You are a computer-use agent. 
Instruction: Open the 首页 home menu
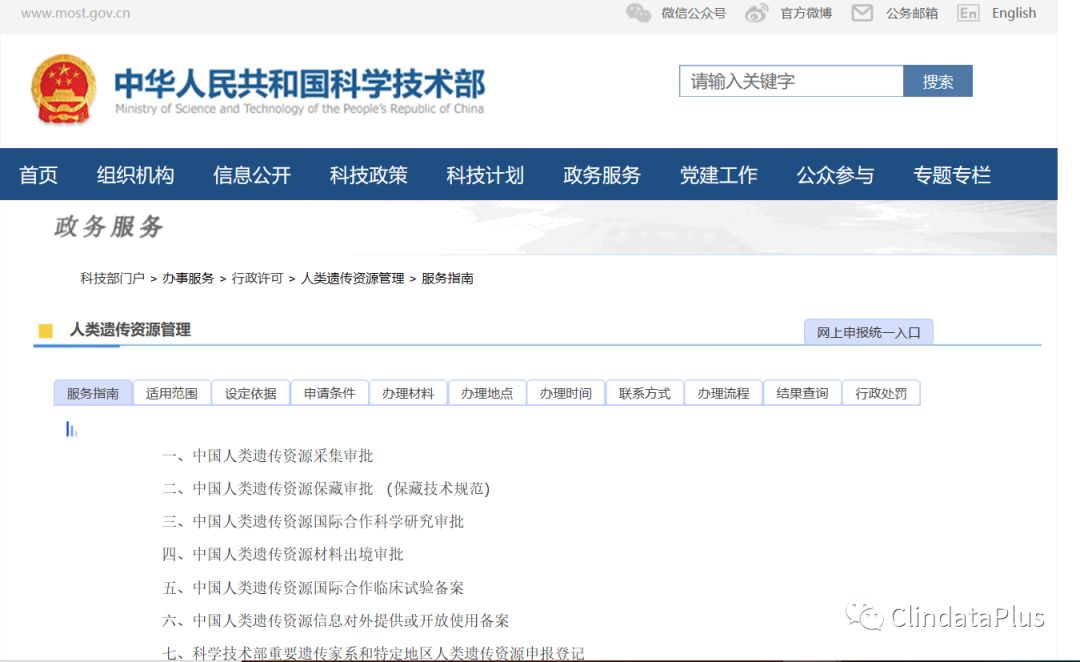coord(38,175)
